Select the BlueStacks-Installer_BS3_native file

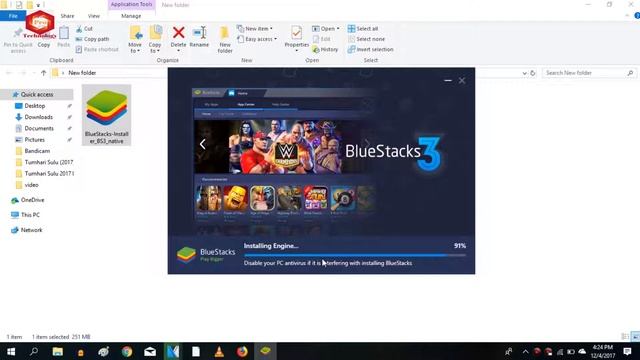pyautogui.click(x=107, y=116)
